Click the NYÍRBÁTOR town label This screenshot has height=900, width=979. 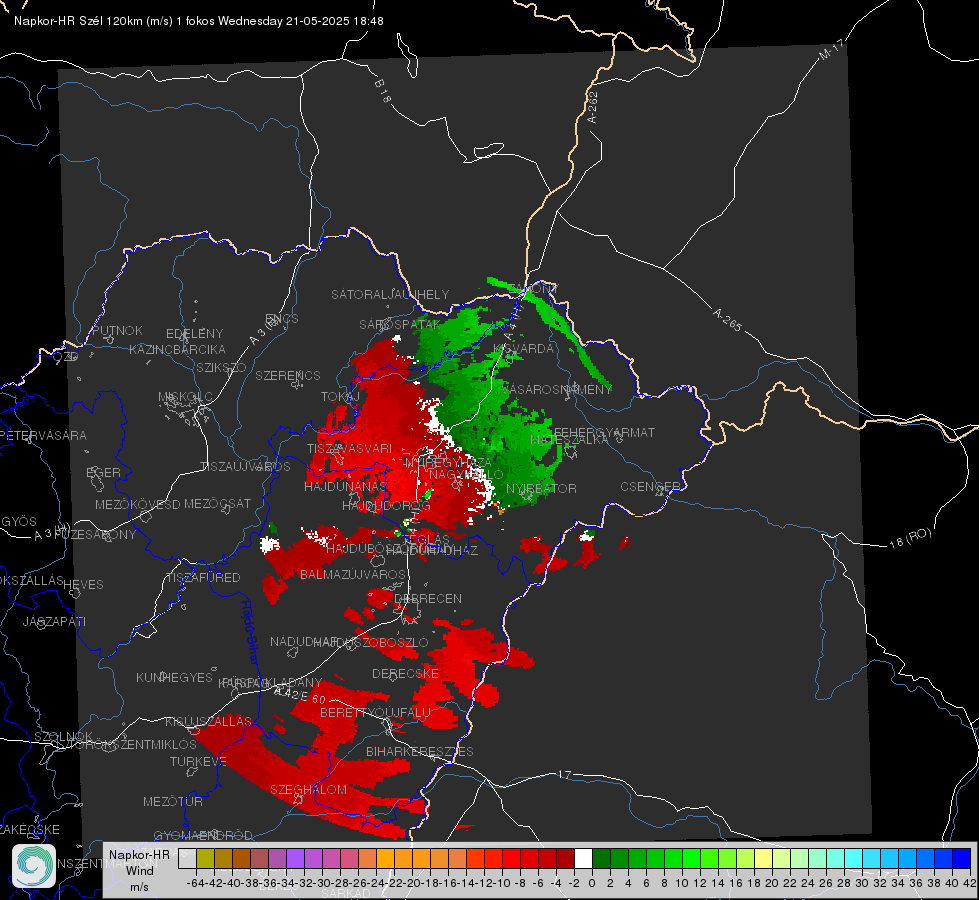click(541, 488)
